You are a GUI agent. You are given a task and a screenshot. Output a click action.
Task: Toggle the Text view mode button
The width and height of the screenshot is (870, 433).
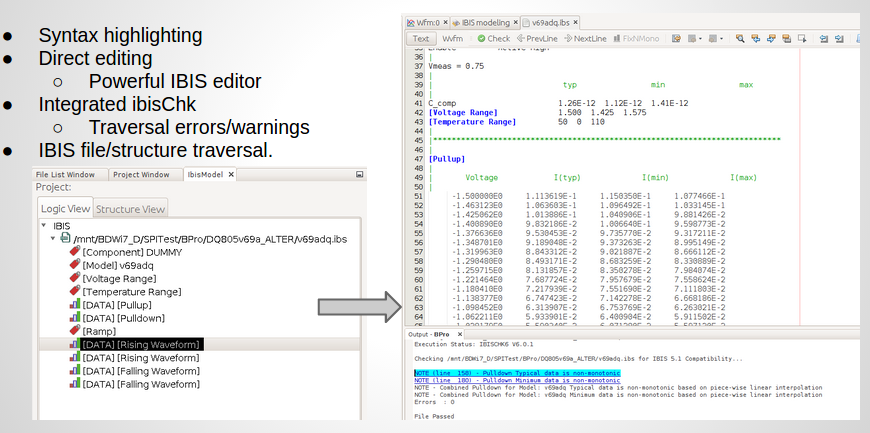[421, 39]
